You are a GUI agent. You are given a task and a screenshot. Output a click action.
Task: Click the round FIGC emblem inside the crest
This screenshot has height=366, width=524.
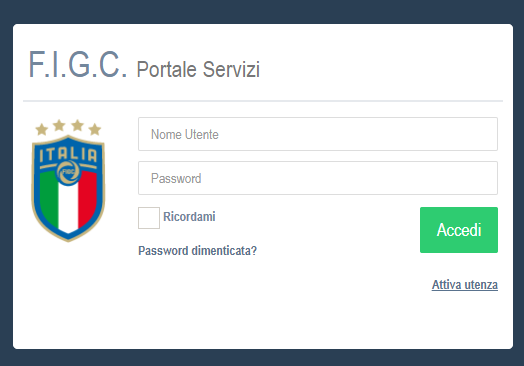[68, 172]
